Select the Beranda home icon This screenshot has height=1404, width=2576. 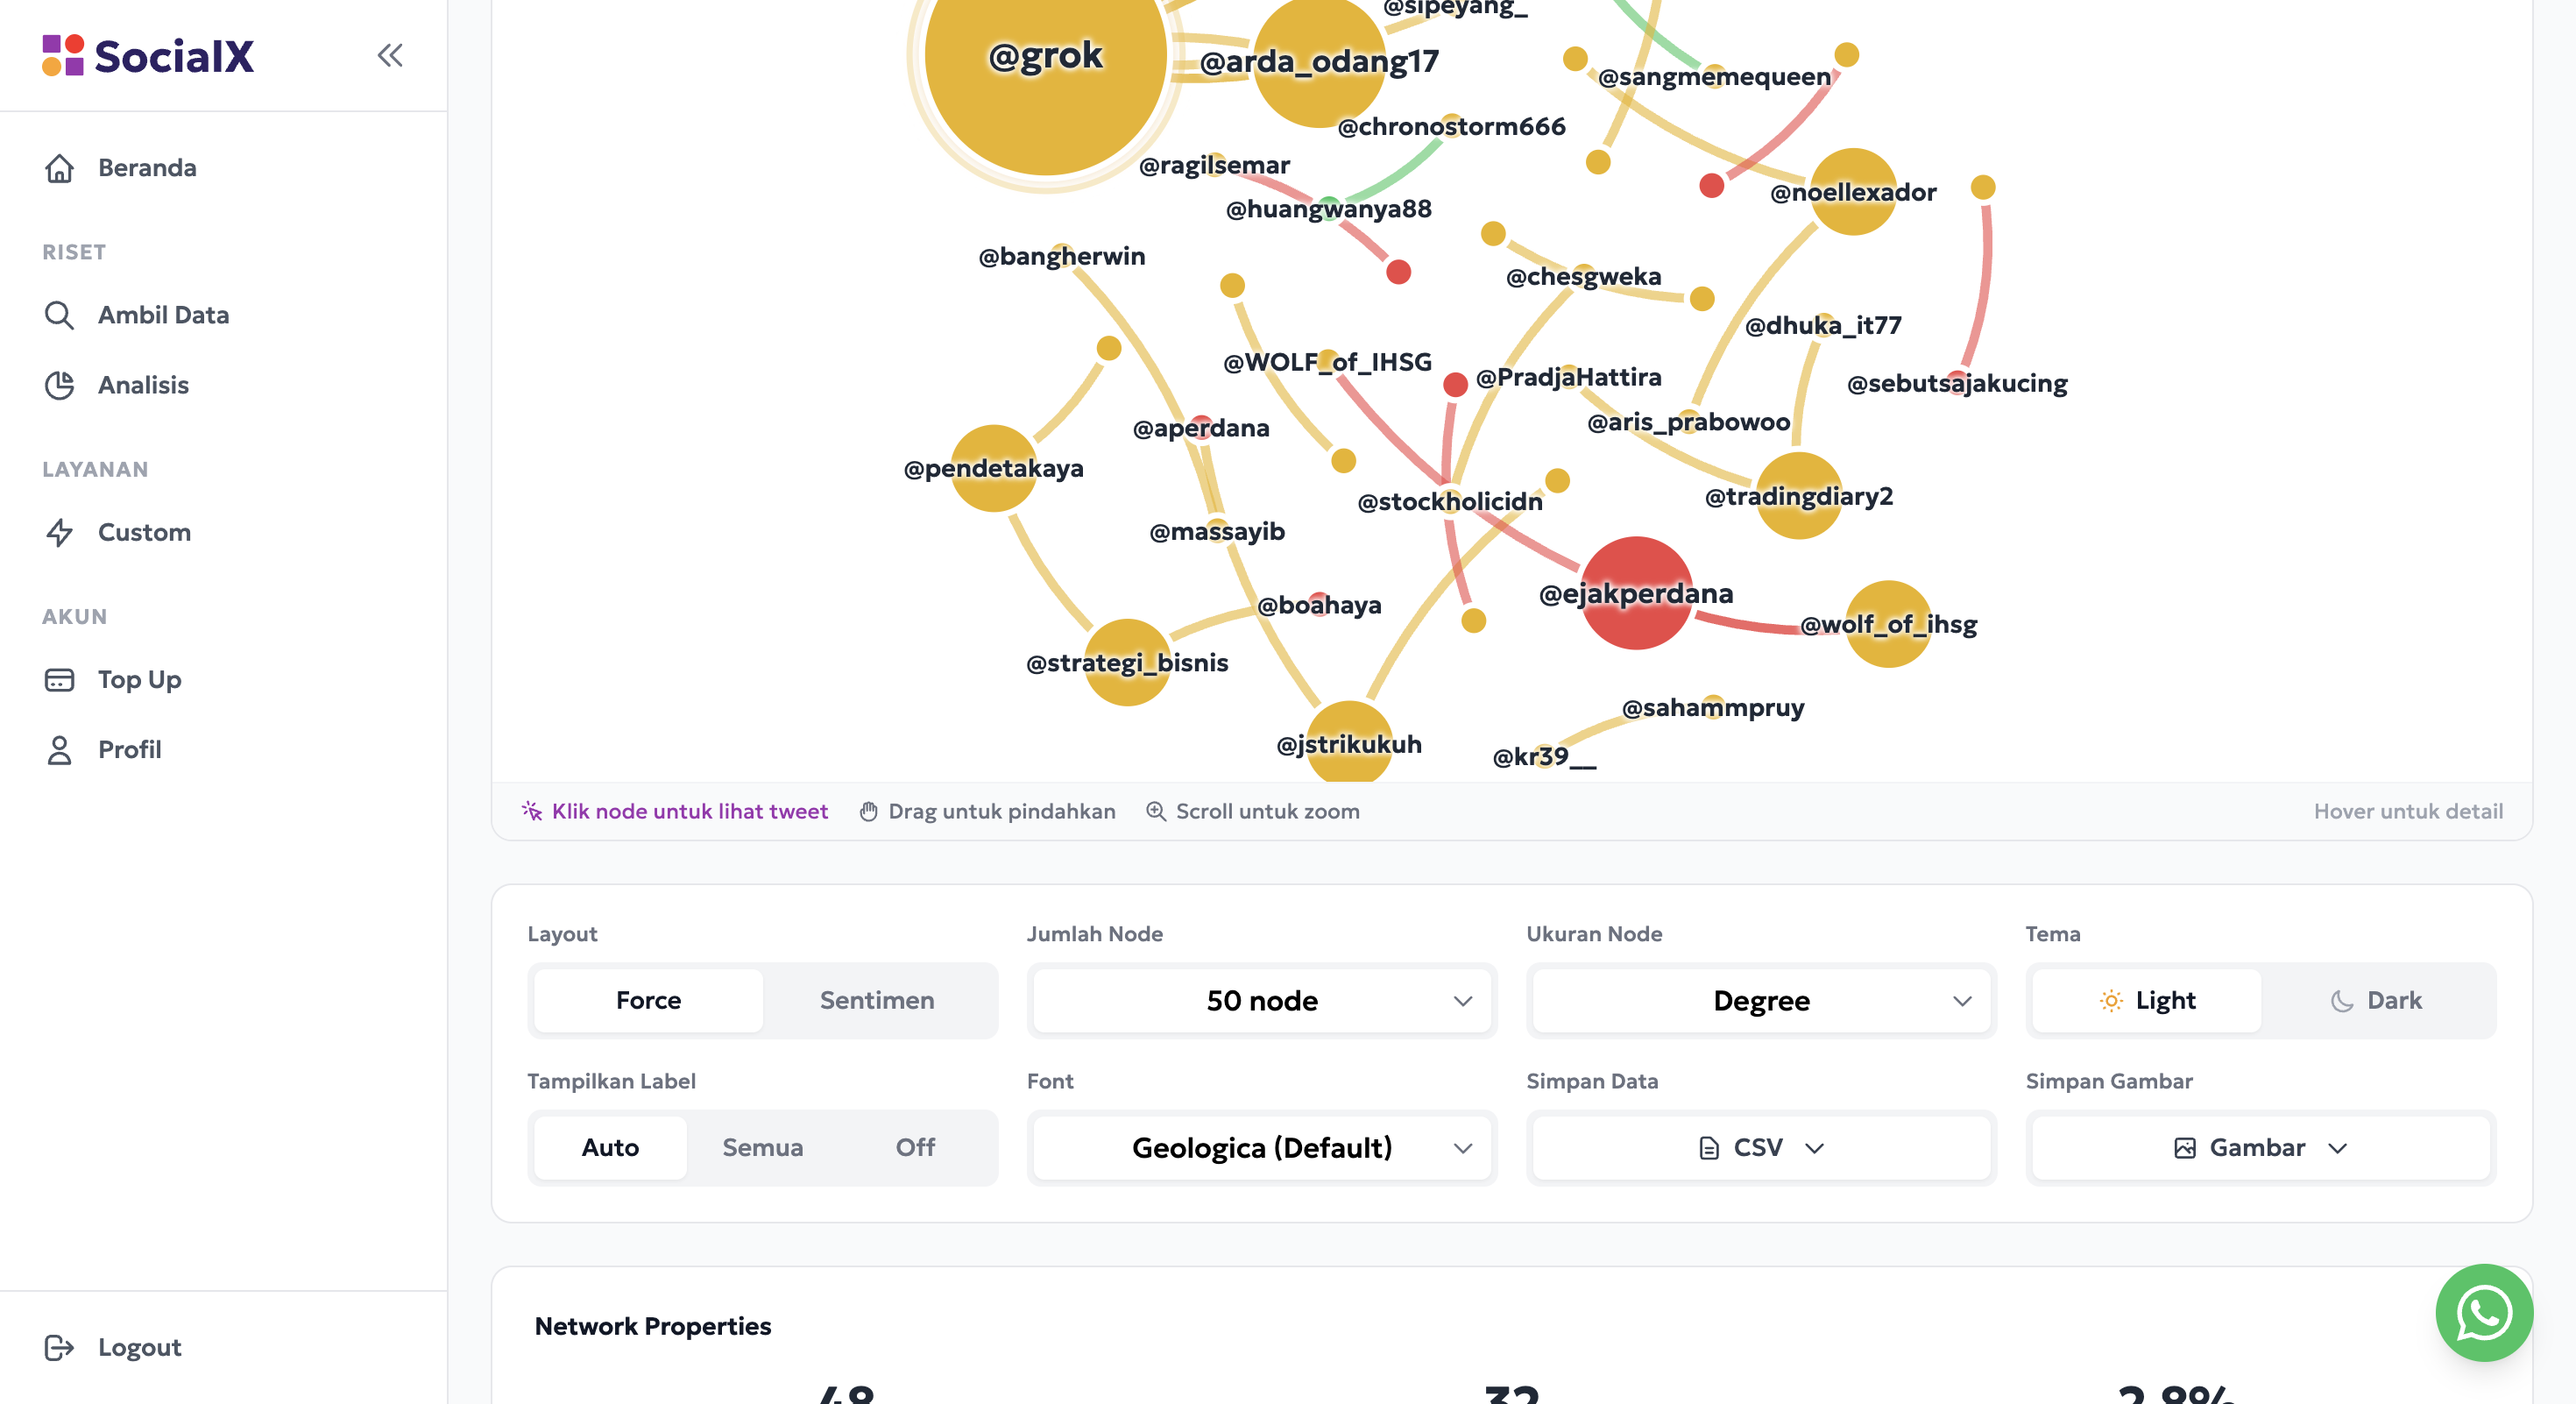[60, 168]
